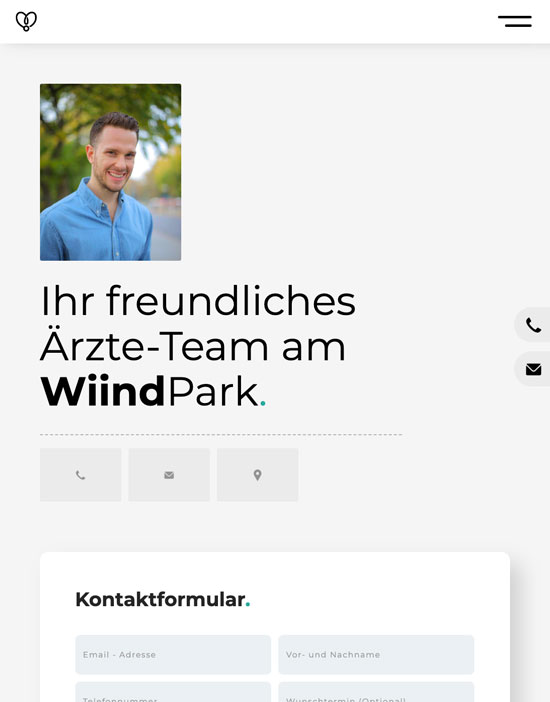Tap the floating phone call button
Screen dimensions: 550x702
(x=533, y=325)
